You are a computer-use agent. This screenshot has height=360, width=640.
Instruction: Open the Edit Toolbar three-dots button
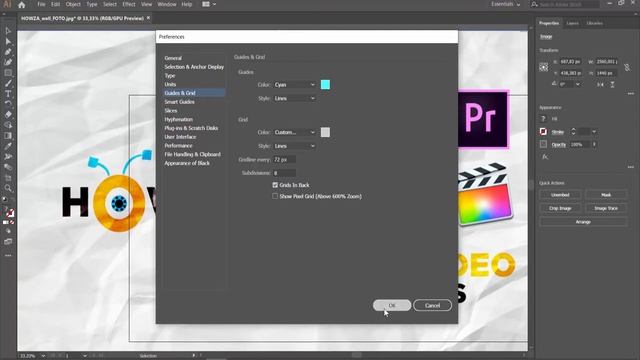point(8,256)
